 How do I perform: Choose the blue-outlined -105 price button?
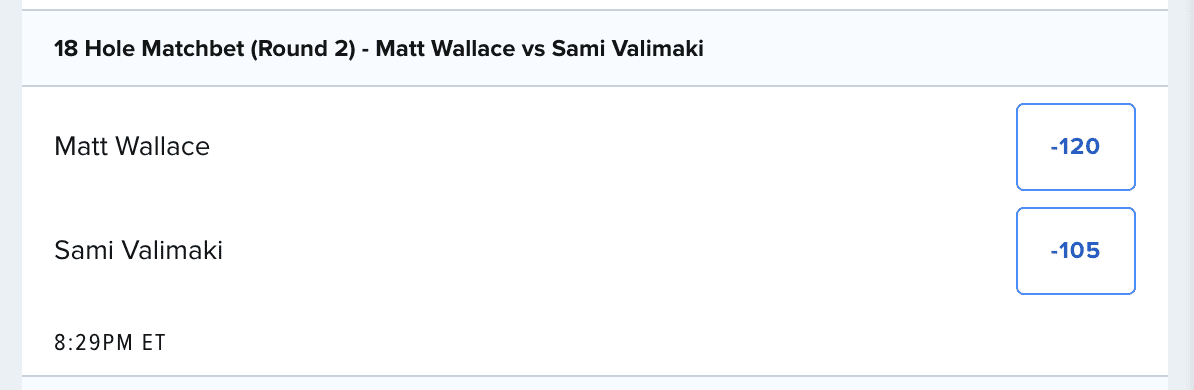pyautogui.click(x=1075, y=251)
